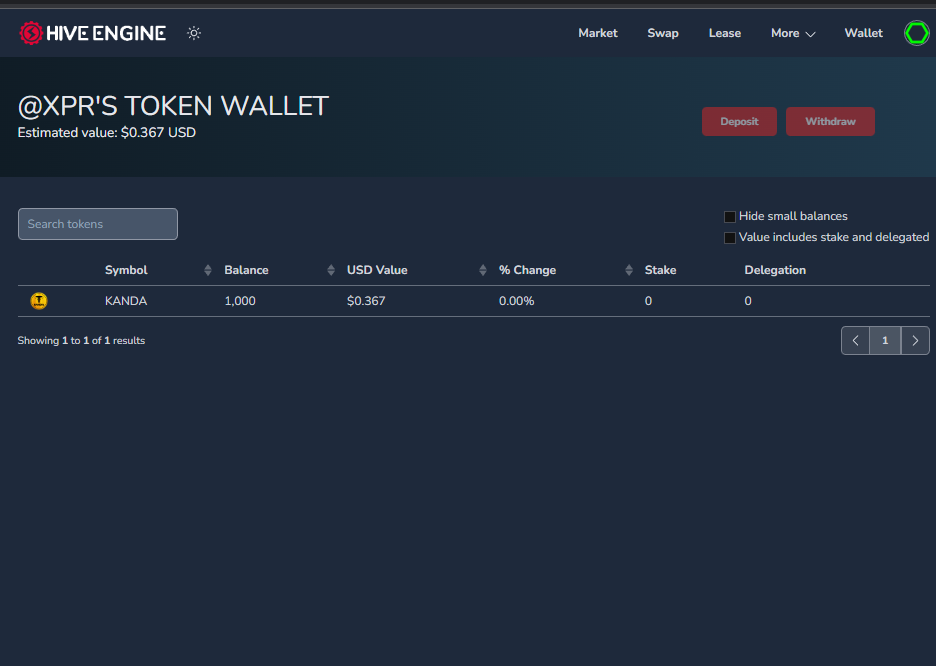Open the Market page
The width and height of the screenshot is (936, 666).
pos(598,33)
